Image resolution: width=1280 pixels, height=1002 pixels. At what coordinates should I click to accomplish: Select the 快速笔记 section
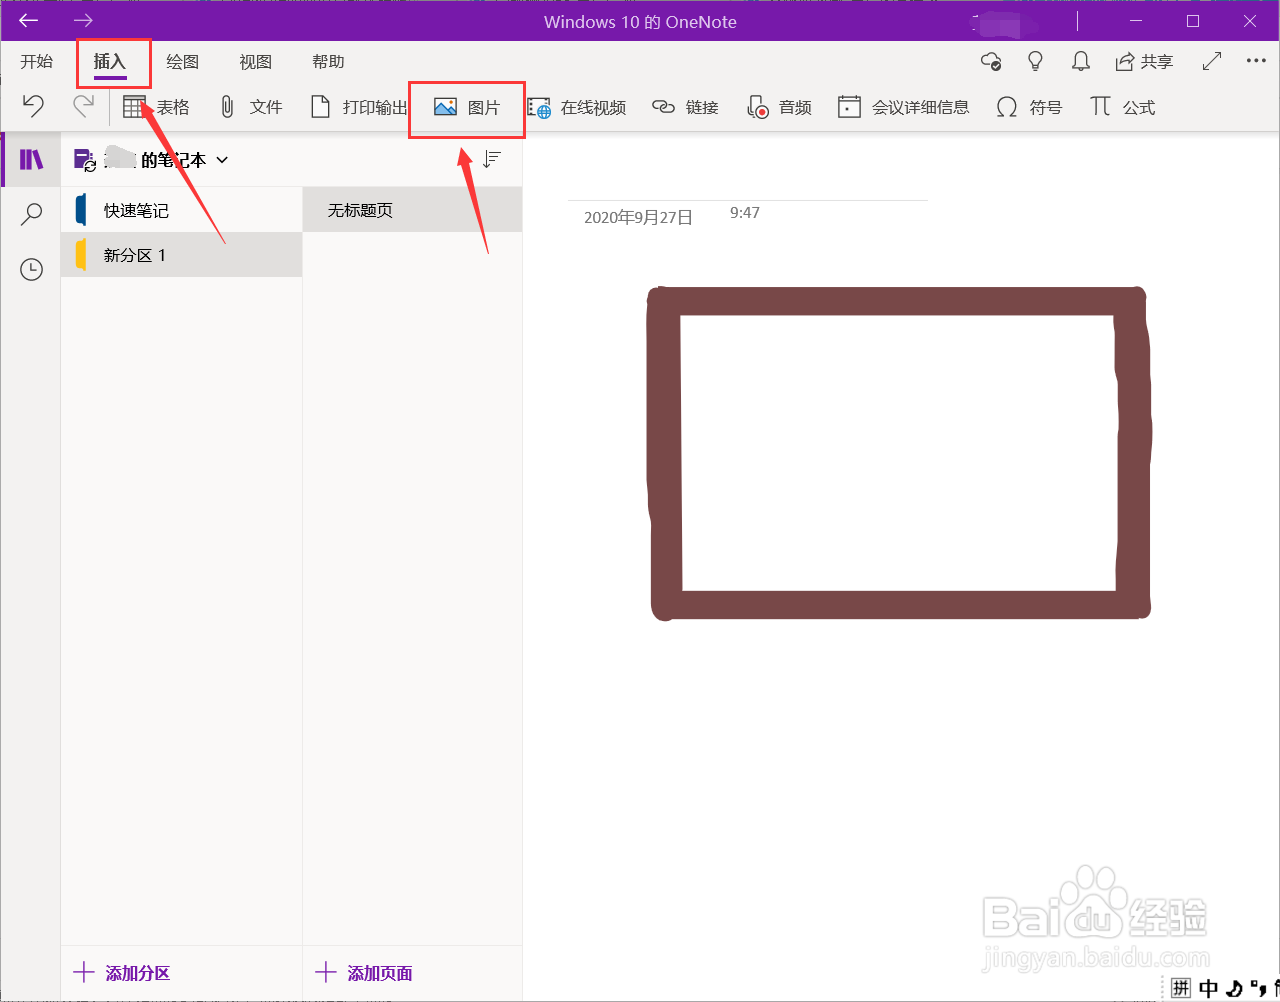(x=182, y=210)
